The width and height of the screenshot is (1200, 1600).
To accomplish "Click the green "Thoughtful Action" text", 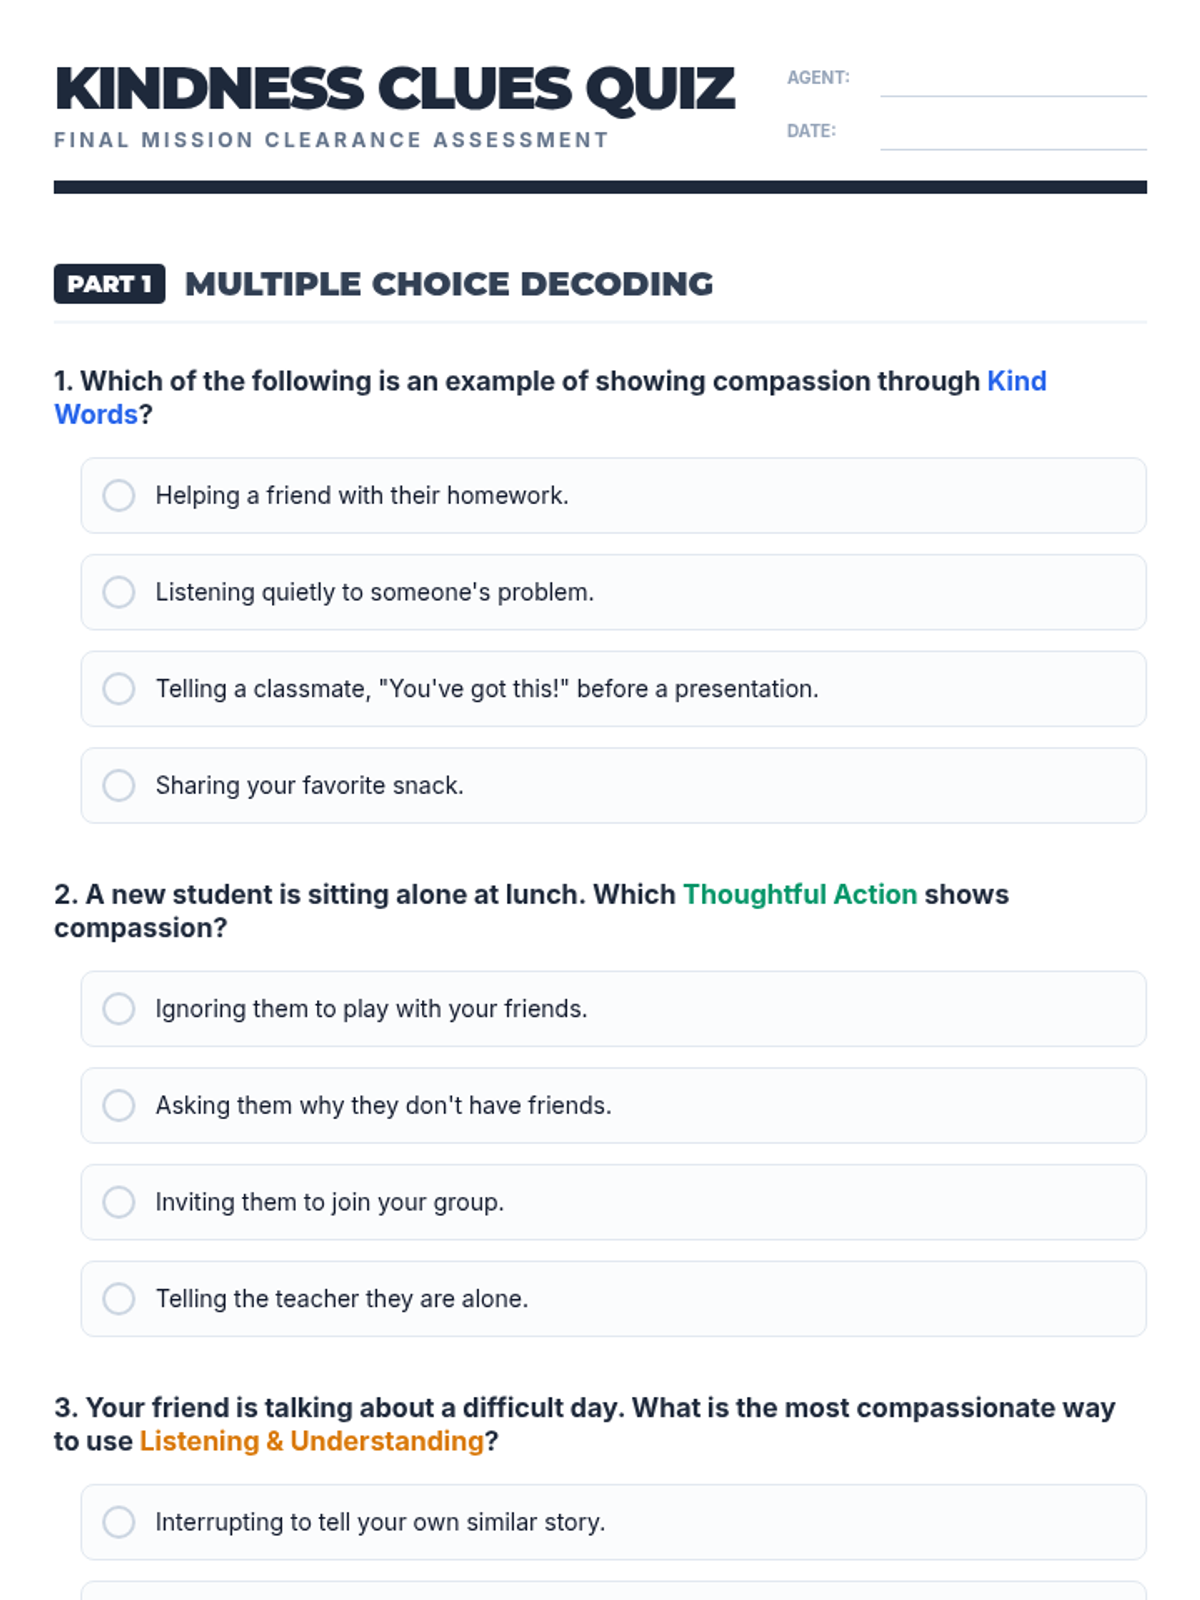I will coord(799,894).
